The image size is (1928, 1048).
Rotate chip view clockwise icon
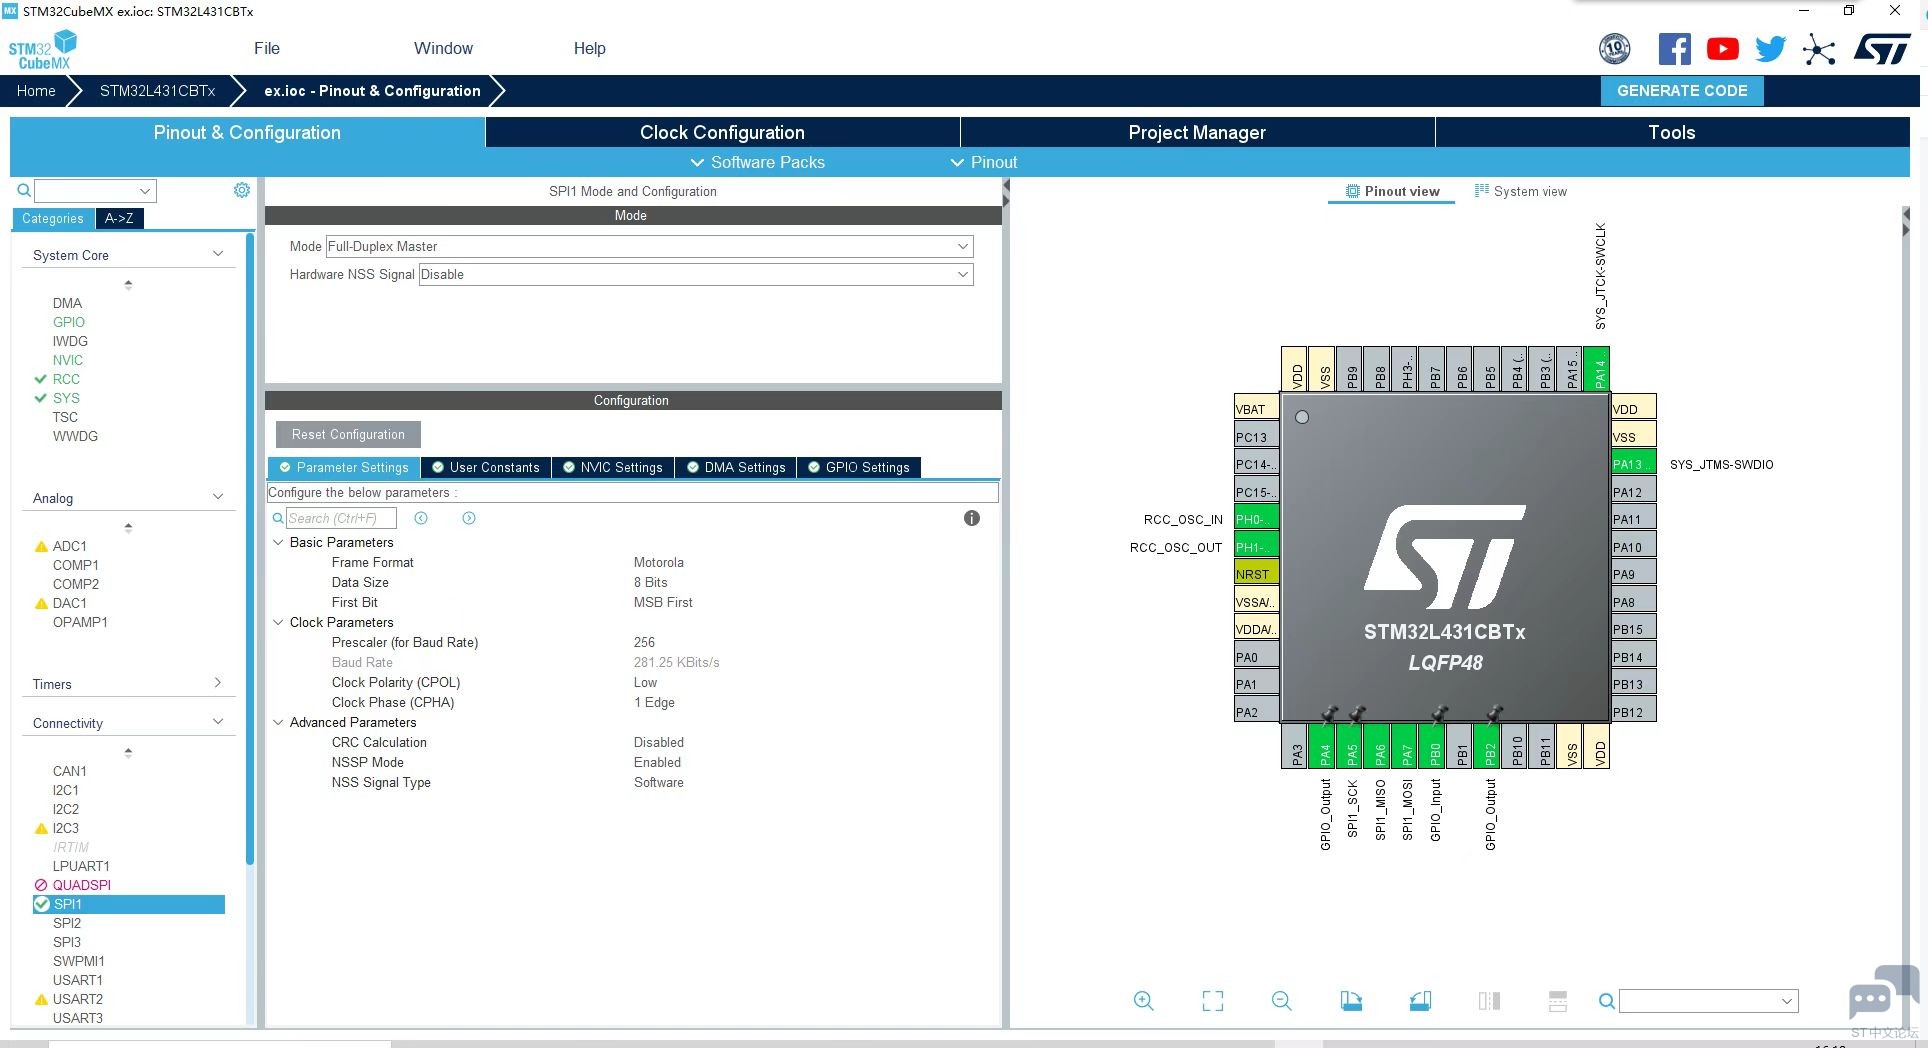1351,1001
